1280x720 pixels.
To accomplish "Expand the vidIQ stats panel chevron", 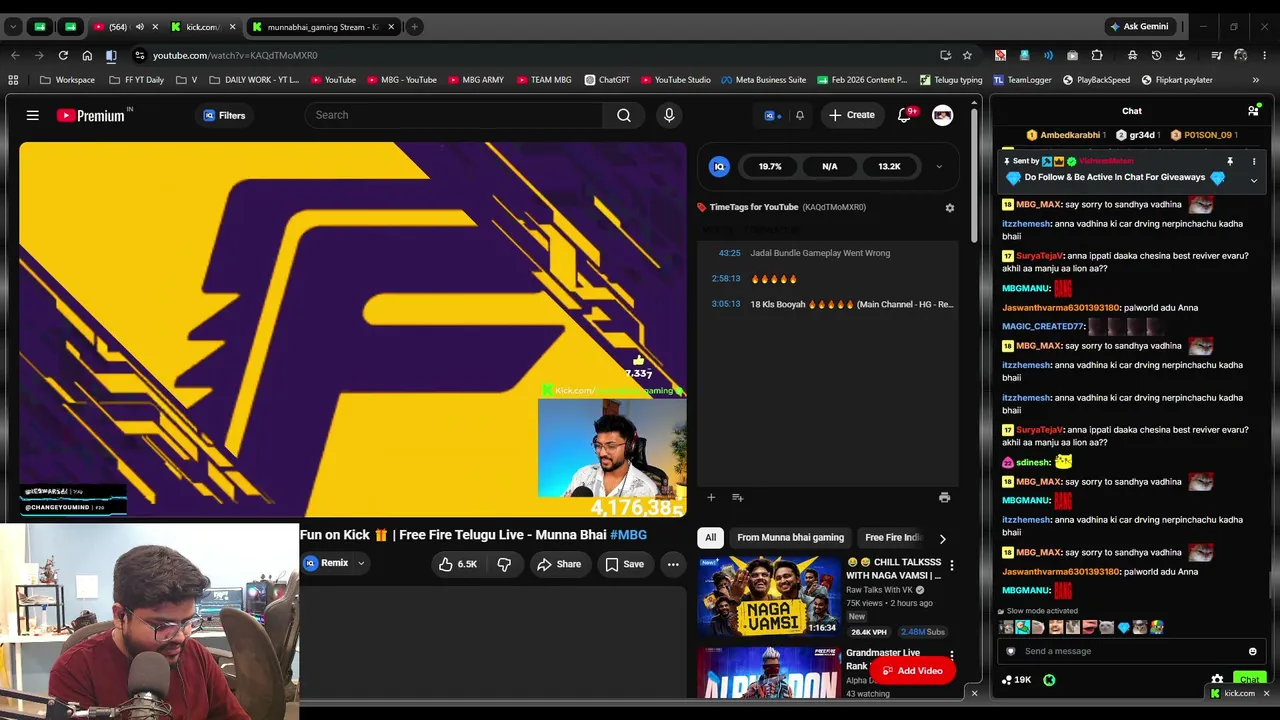I will click(939, 167).
